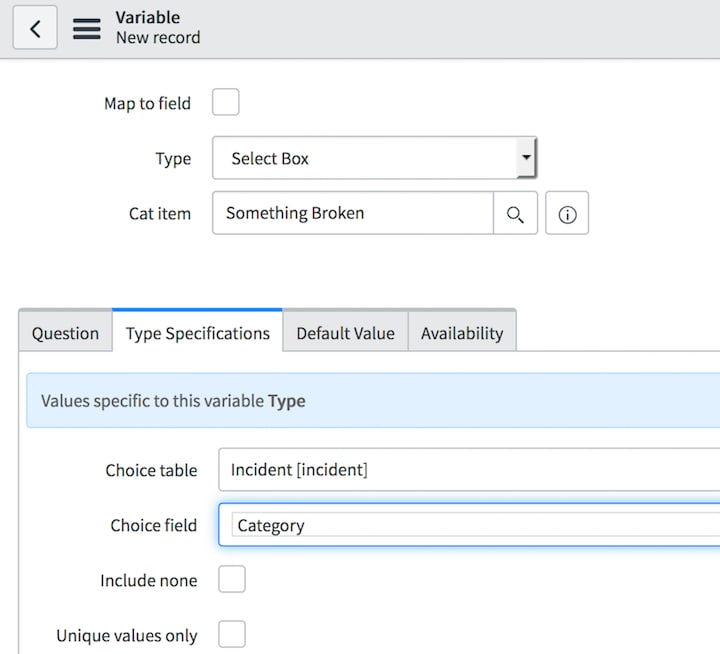Screen dimensions: 720x654
Task: Open the hamburger context menu icon
Action: (87, 28)
